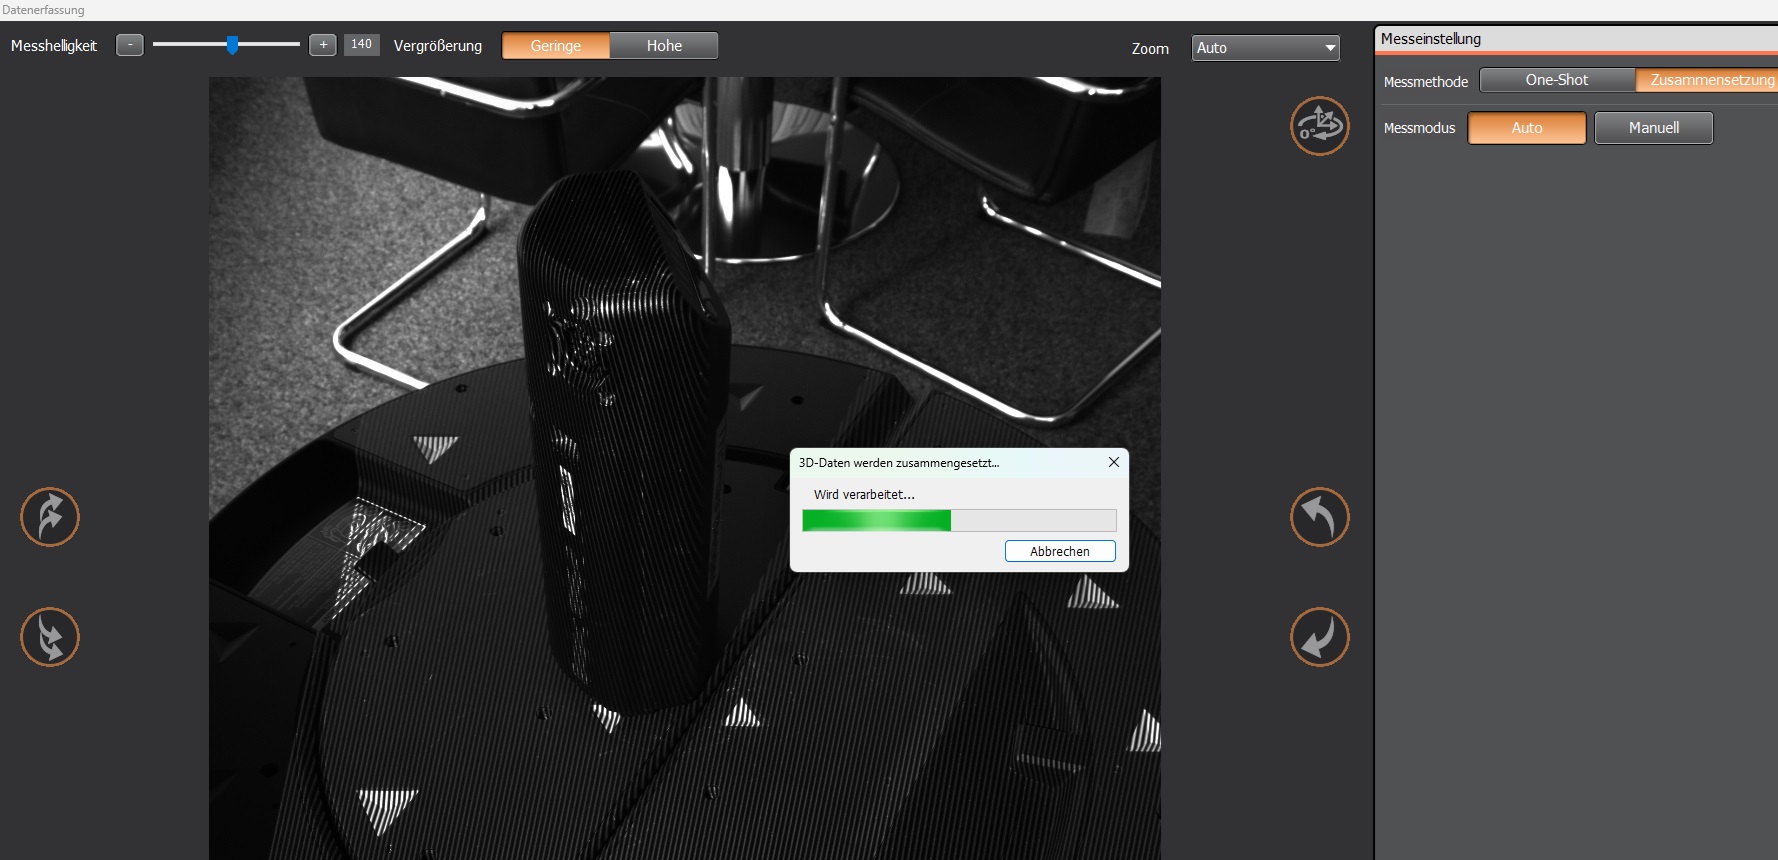Click the rotate stage icon at top right

point(1319,126)
